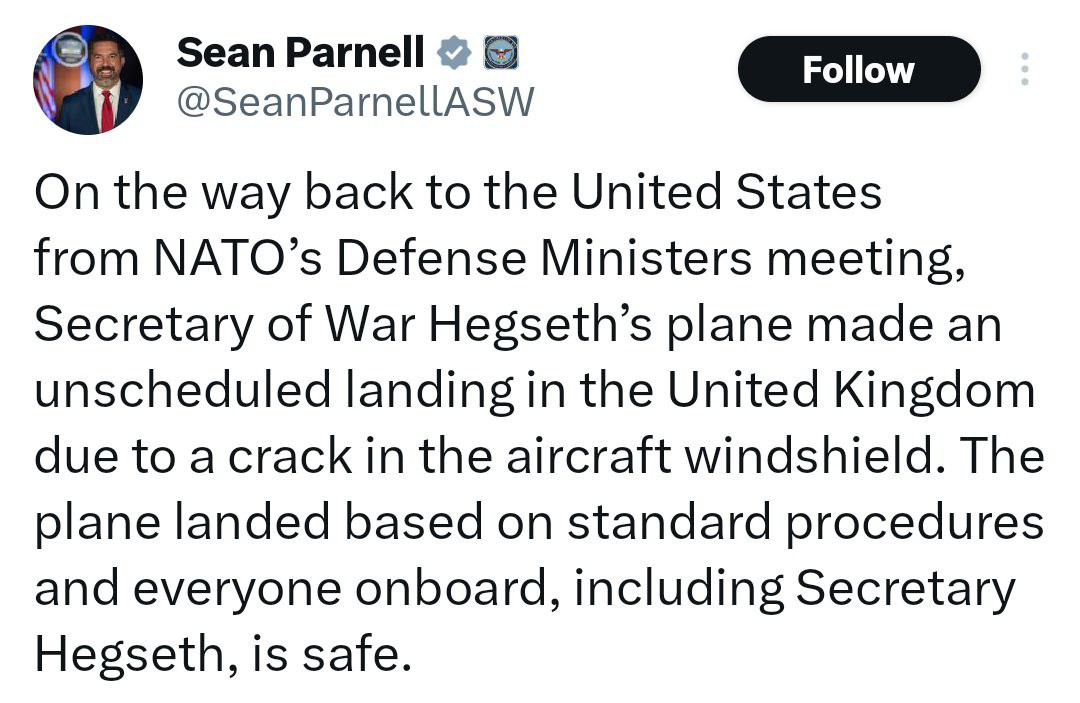The image size is (1080, 703).
Task: Click "United States" in the first line
Action: click(727, 192)
